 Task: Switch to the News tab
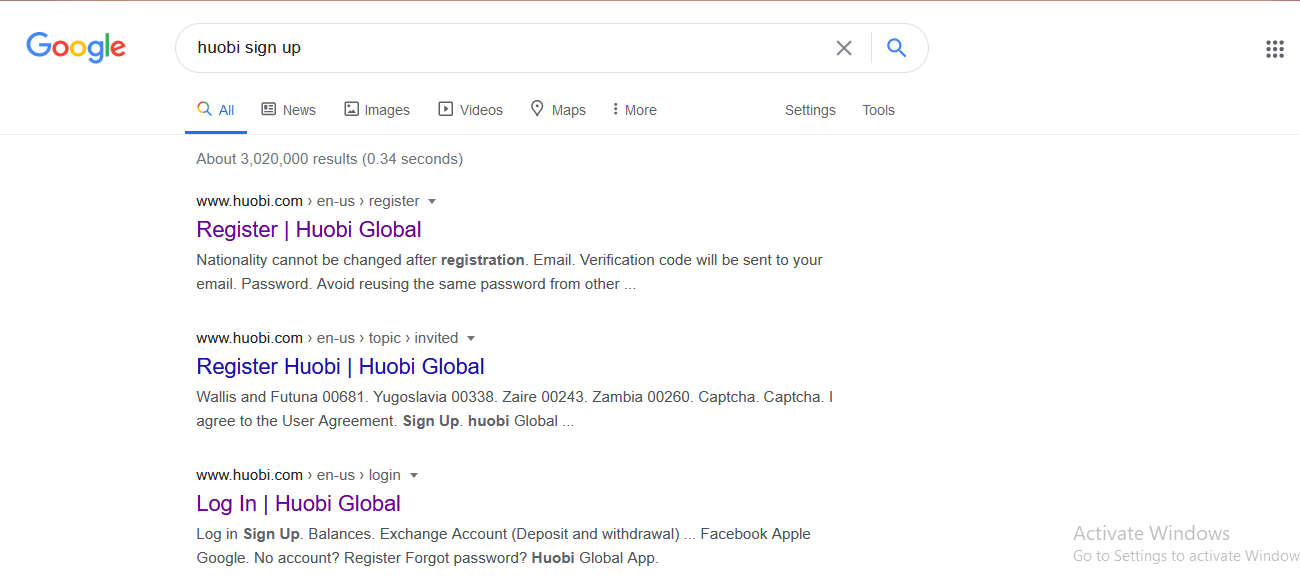[289, 110]
